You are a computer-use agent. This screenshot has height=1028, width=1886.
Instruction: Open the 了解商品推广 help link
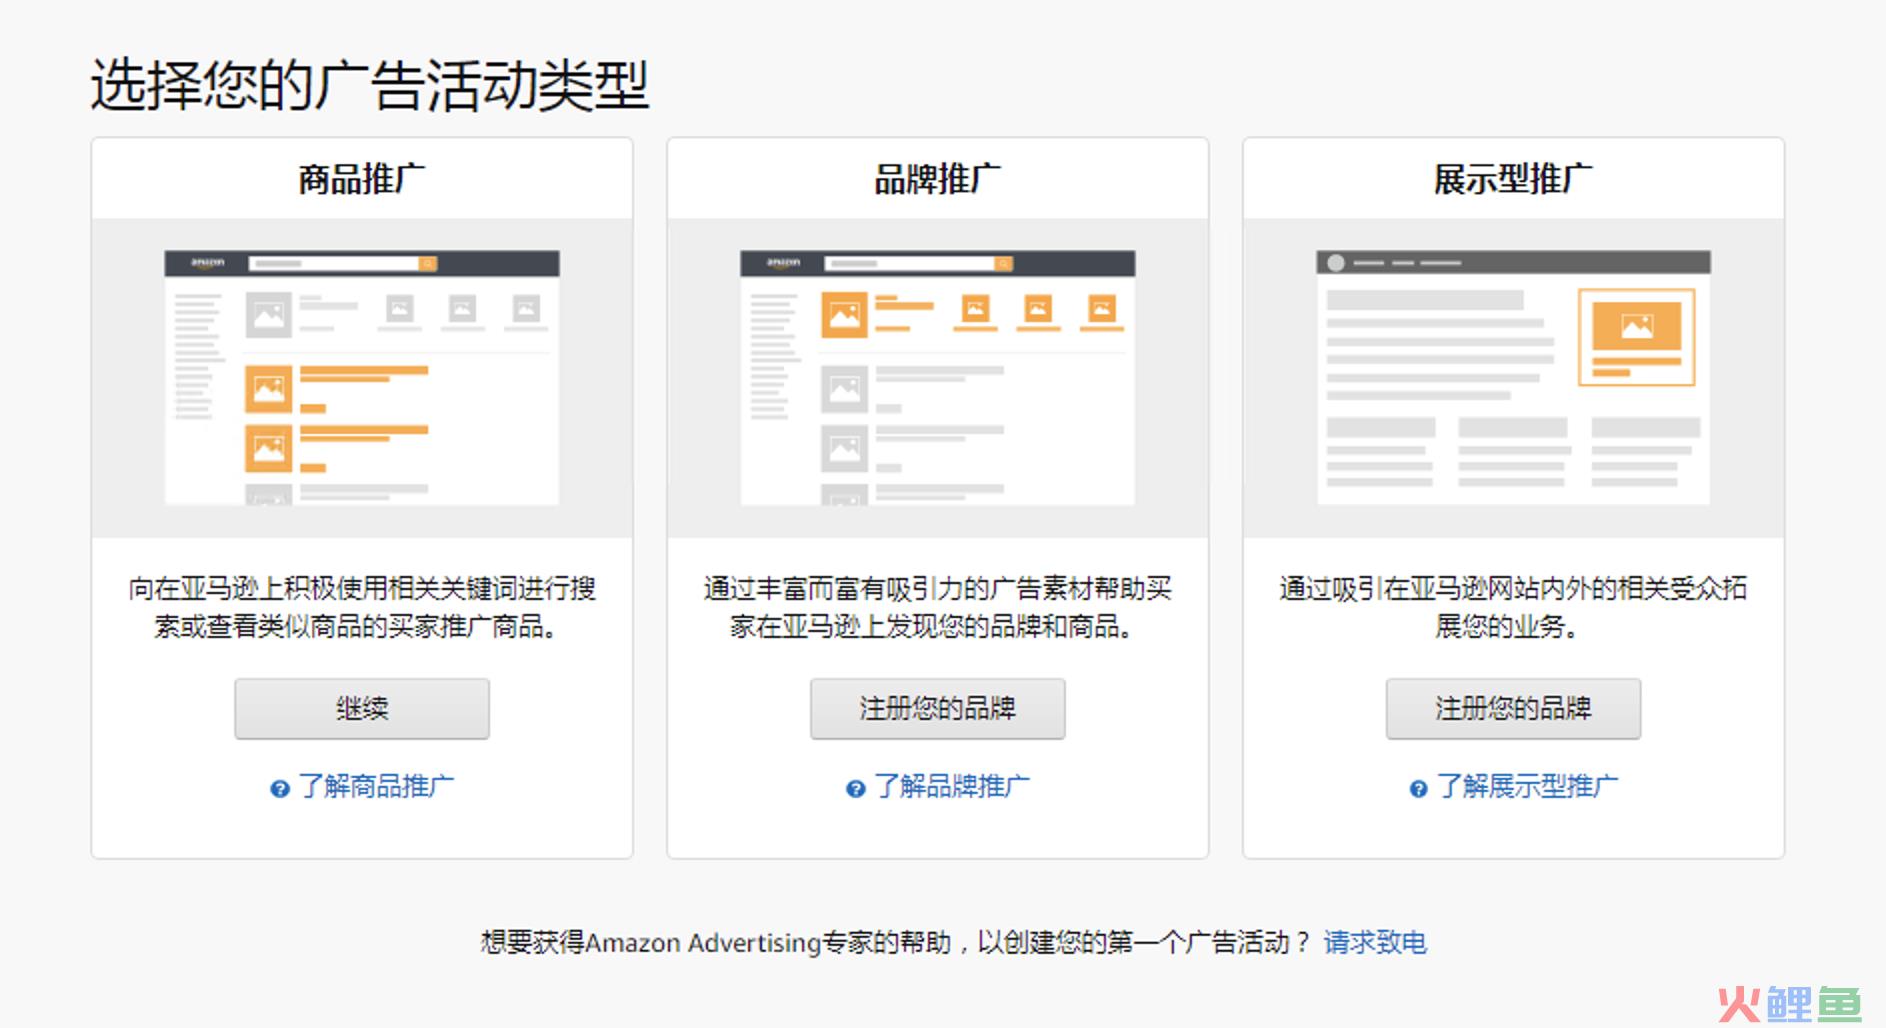tap(376, 787)
